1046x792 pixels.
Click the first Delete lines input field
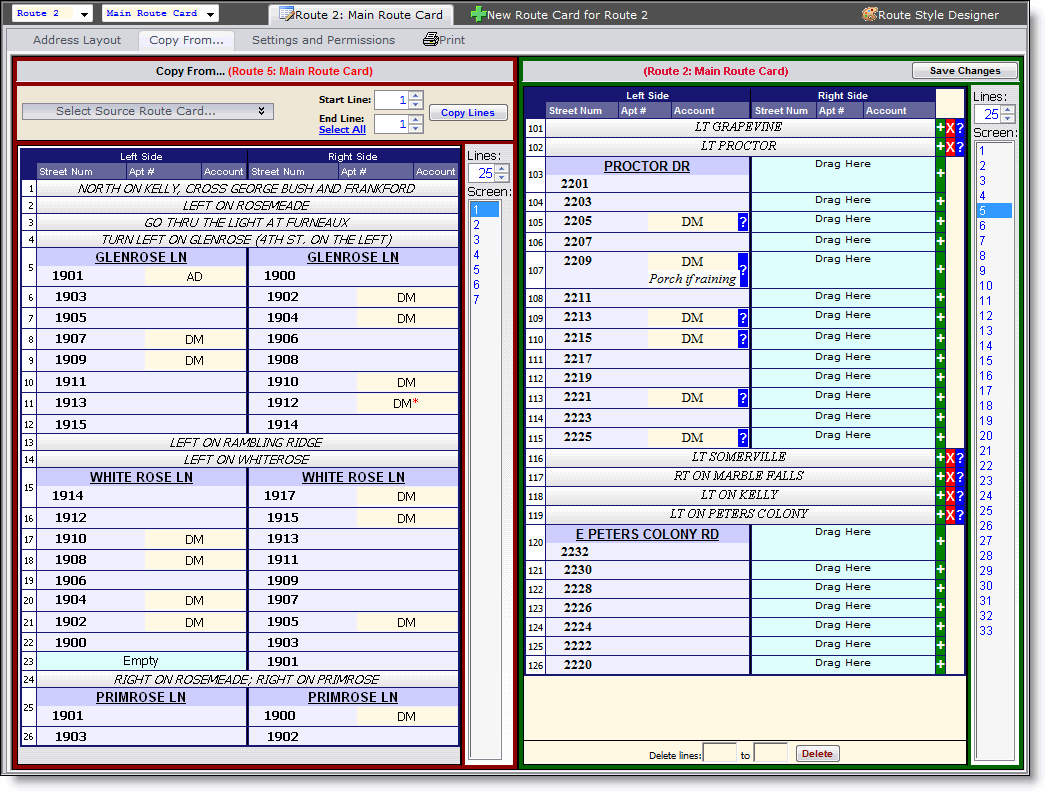[719, 754]
